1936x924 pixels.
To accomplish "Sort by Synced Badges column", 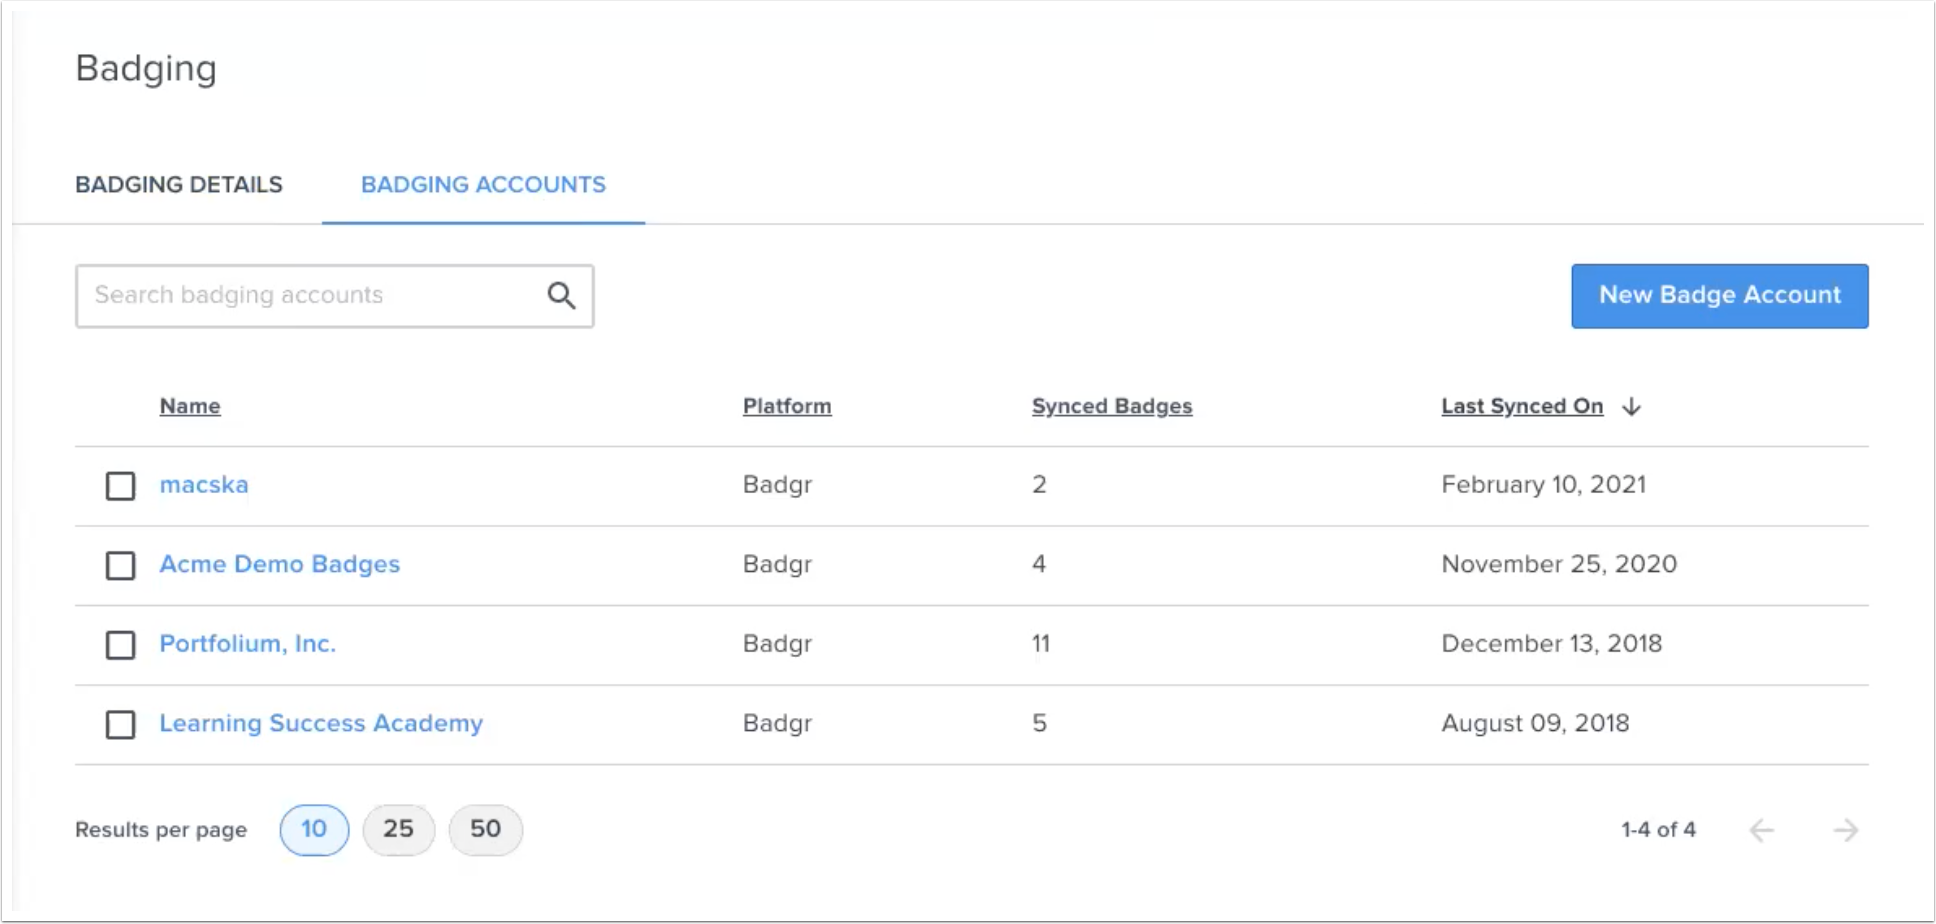I will click(x=1111, y=406).
